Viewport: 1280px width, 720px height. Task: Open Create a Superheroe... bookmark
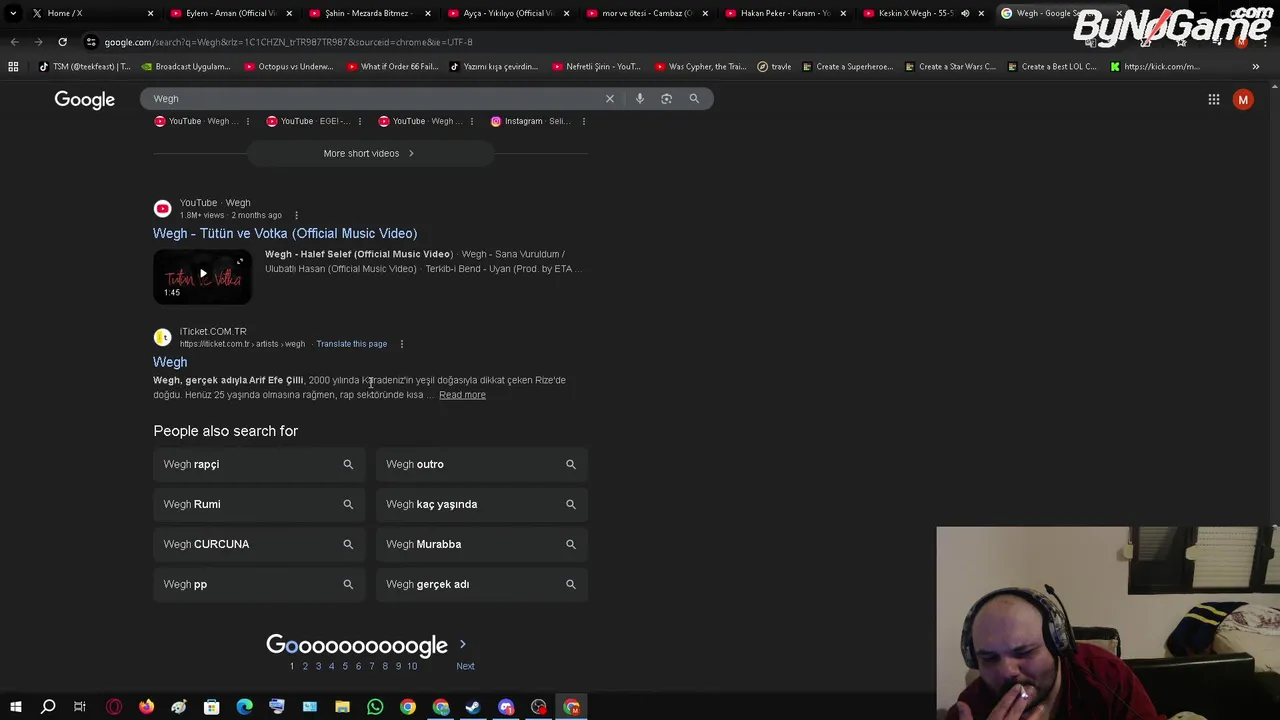point(848,67)
